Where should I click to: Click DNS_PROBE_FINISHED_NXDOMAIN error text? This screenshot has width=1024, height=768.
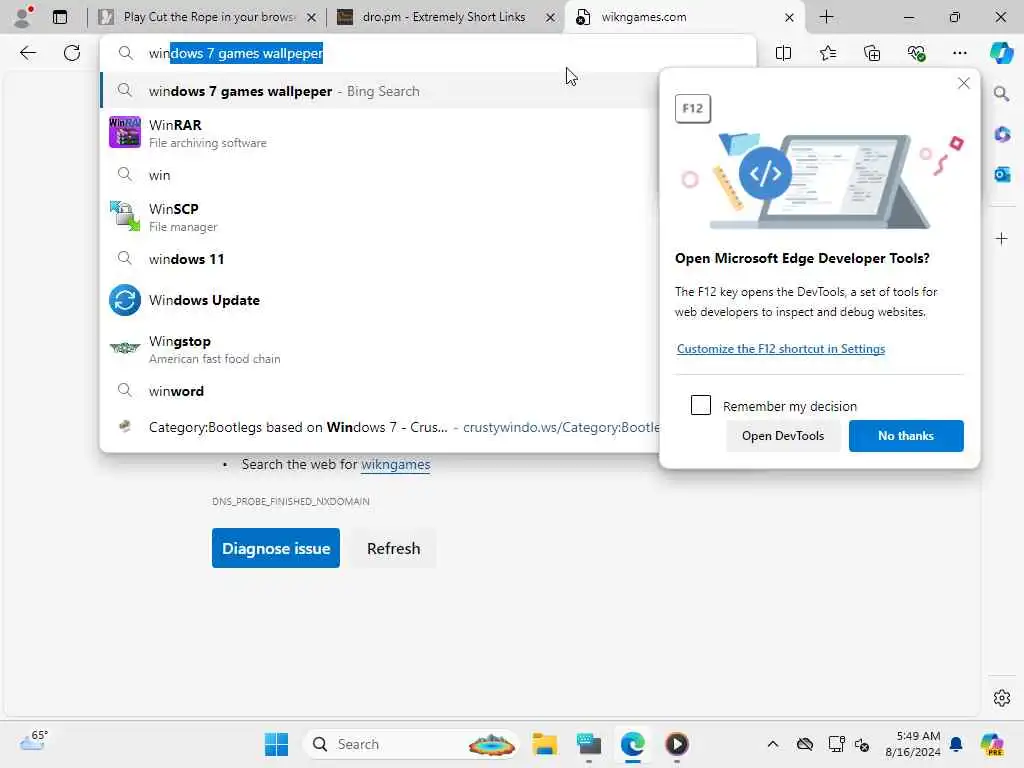coord(291,502)
